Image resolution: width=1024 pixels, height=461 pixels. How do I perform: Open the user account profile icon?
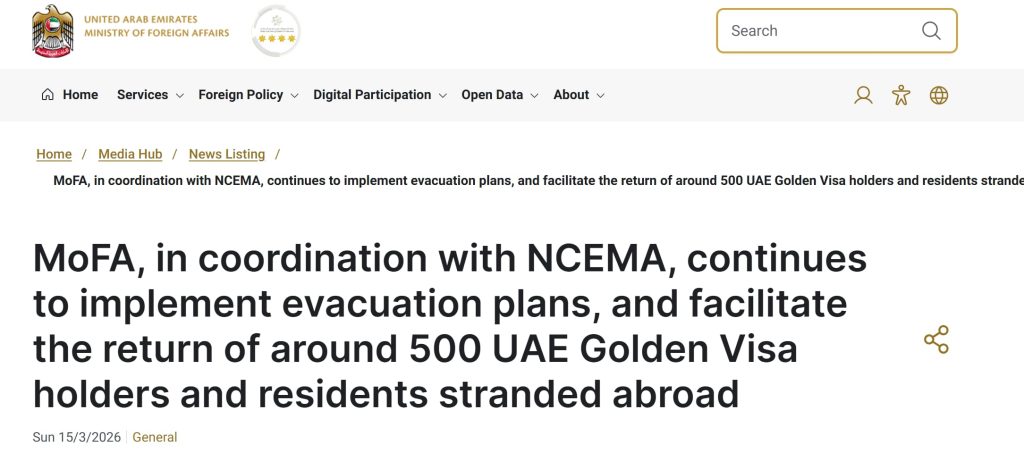863,95
